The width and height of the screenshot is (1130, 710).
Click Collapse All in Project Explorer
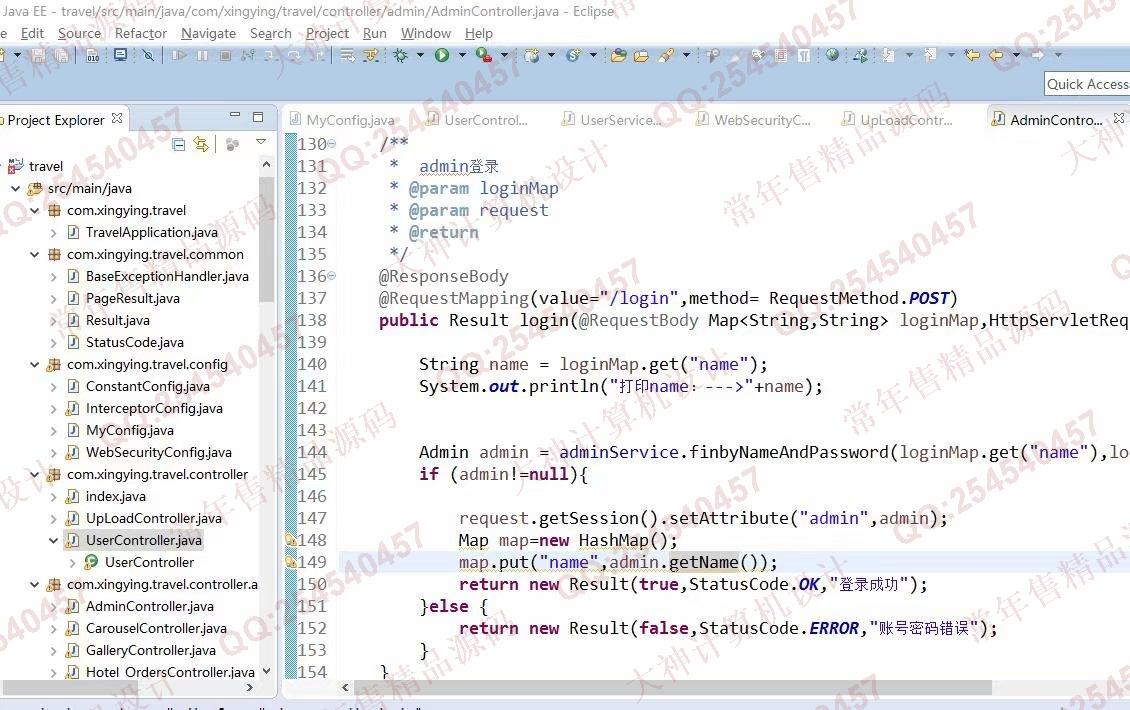click(x=179, y=145)
